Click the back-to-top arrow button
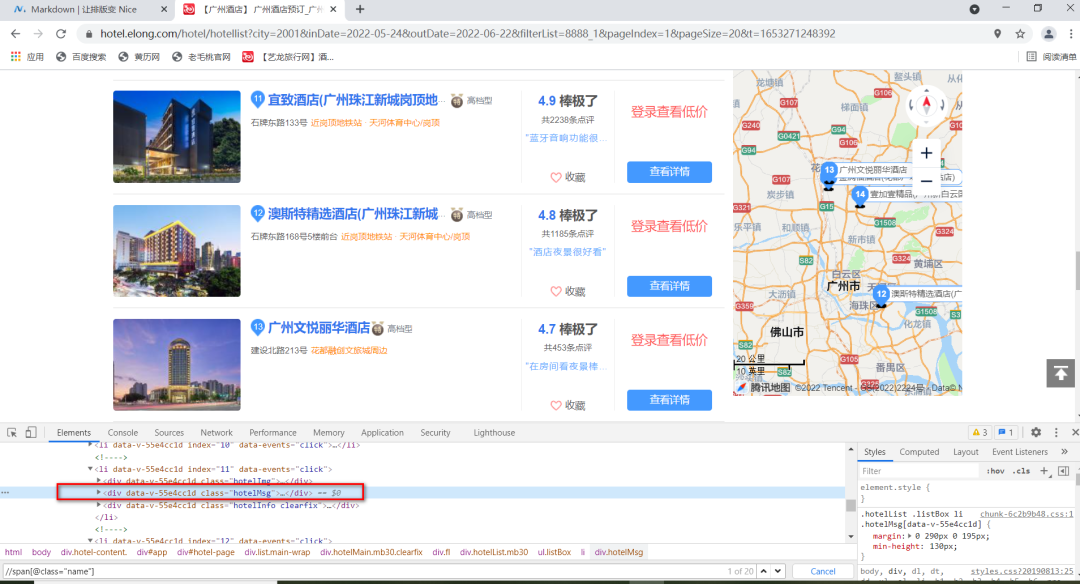This screenshot has height=584, width=1080. click(x=1061, y=373)
